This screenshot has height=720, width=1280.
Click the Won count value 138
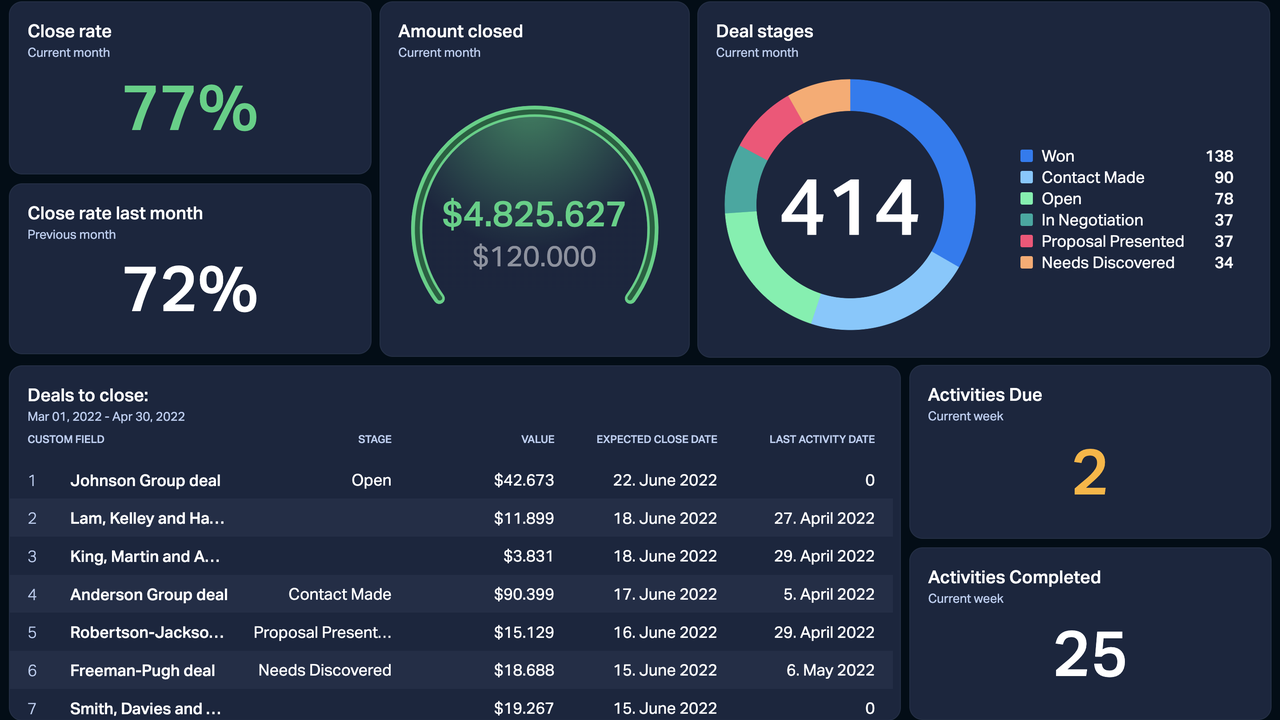(1222, 156)
